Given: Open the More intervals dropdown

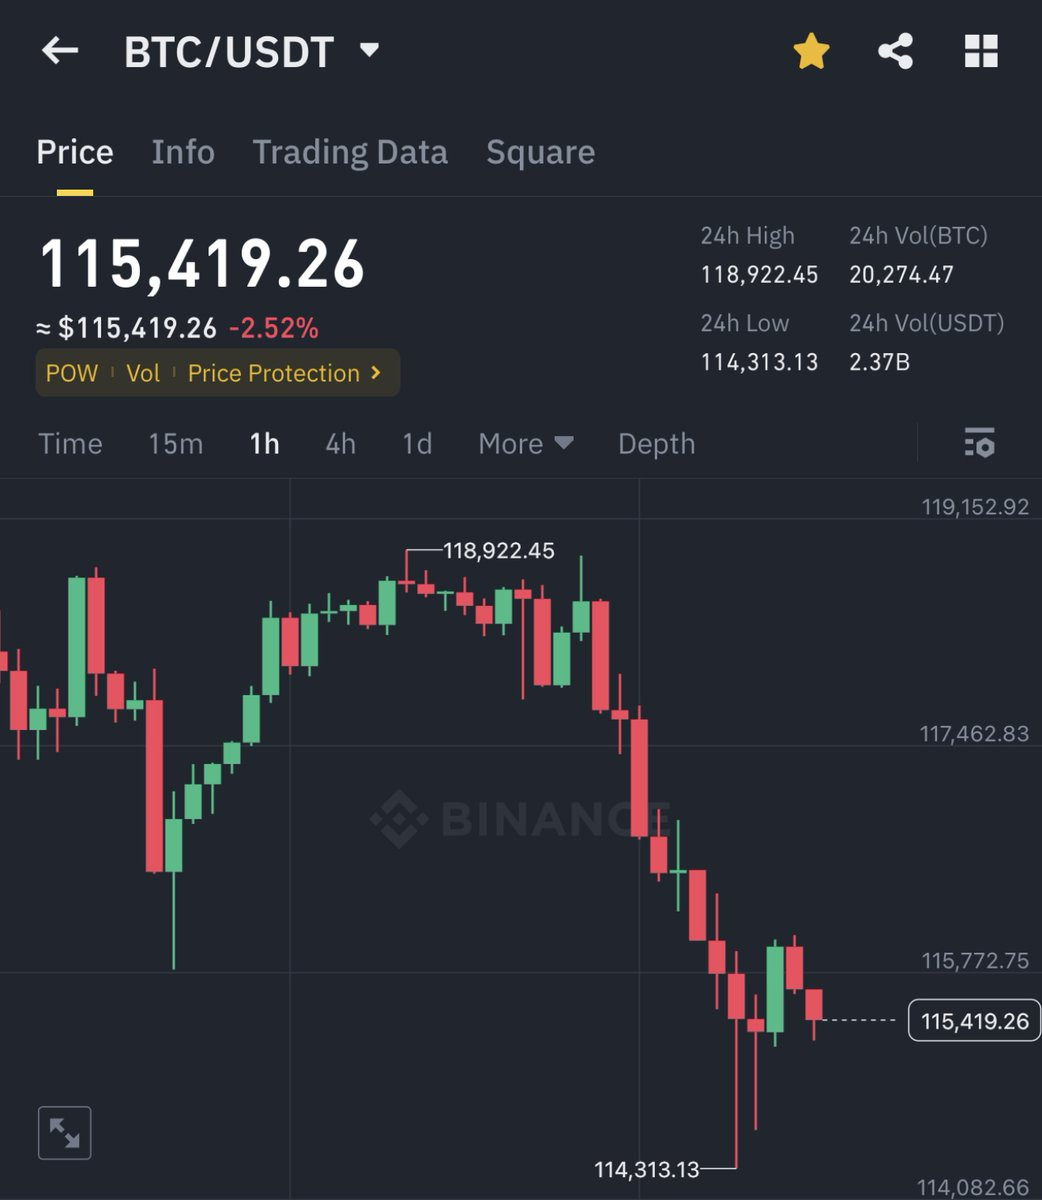Looking at the screenshot, I should 526,443.
